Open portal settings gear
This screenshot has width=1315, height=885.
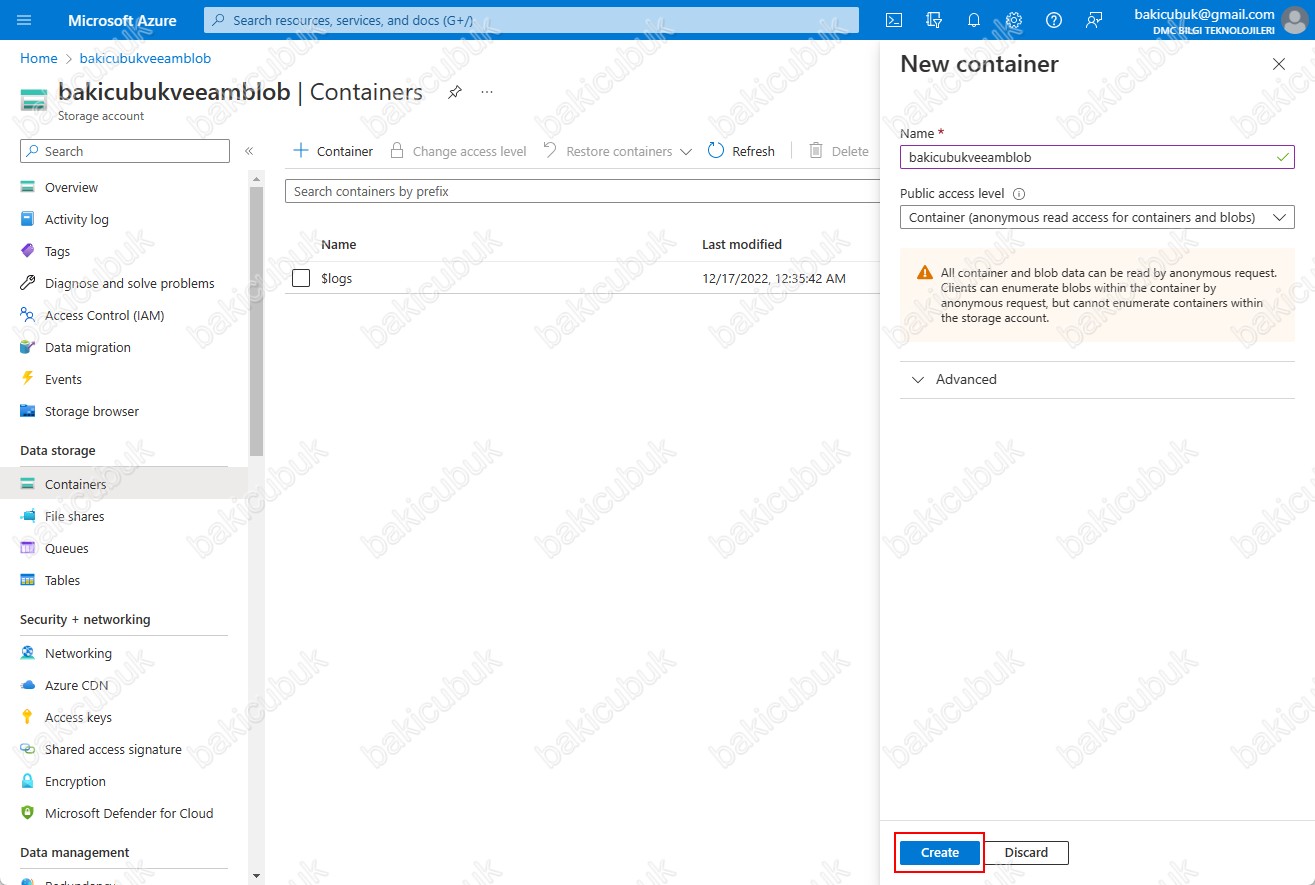click(1014, 20)
